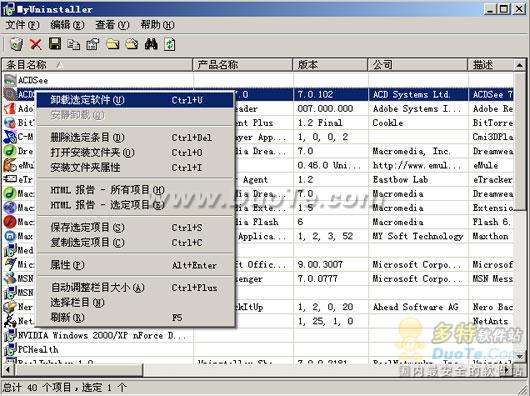Click the vertical scrollbar down arrow
Viewport: 530px width, 396px height.
pos(520,355)
